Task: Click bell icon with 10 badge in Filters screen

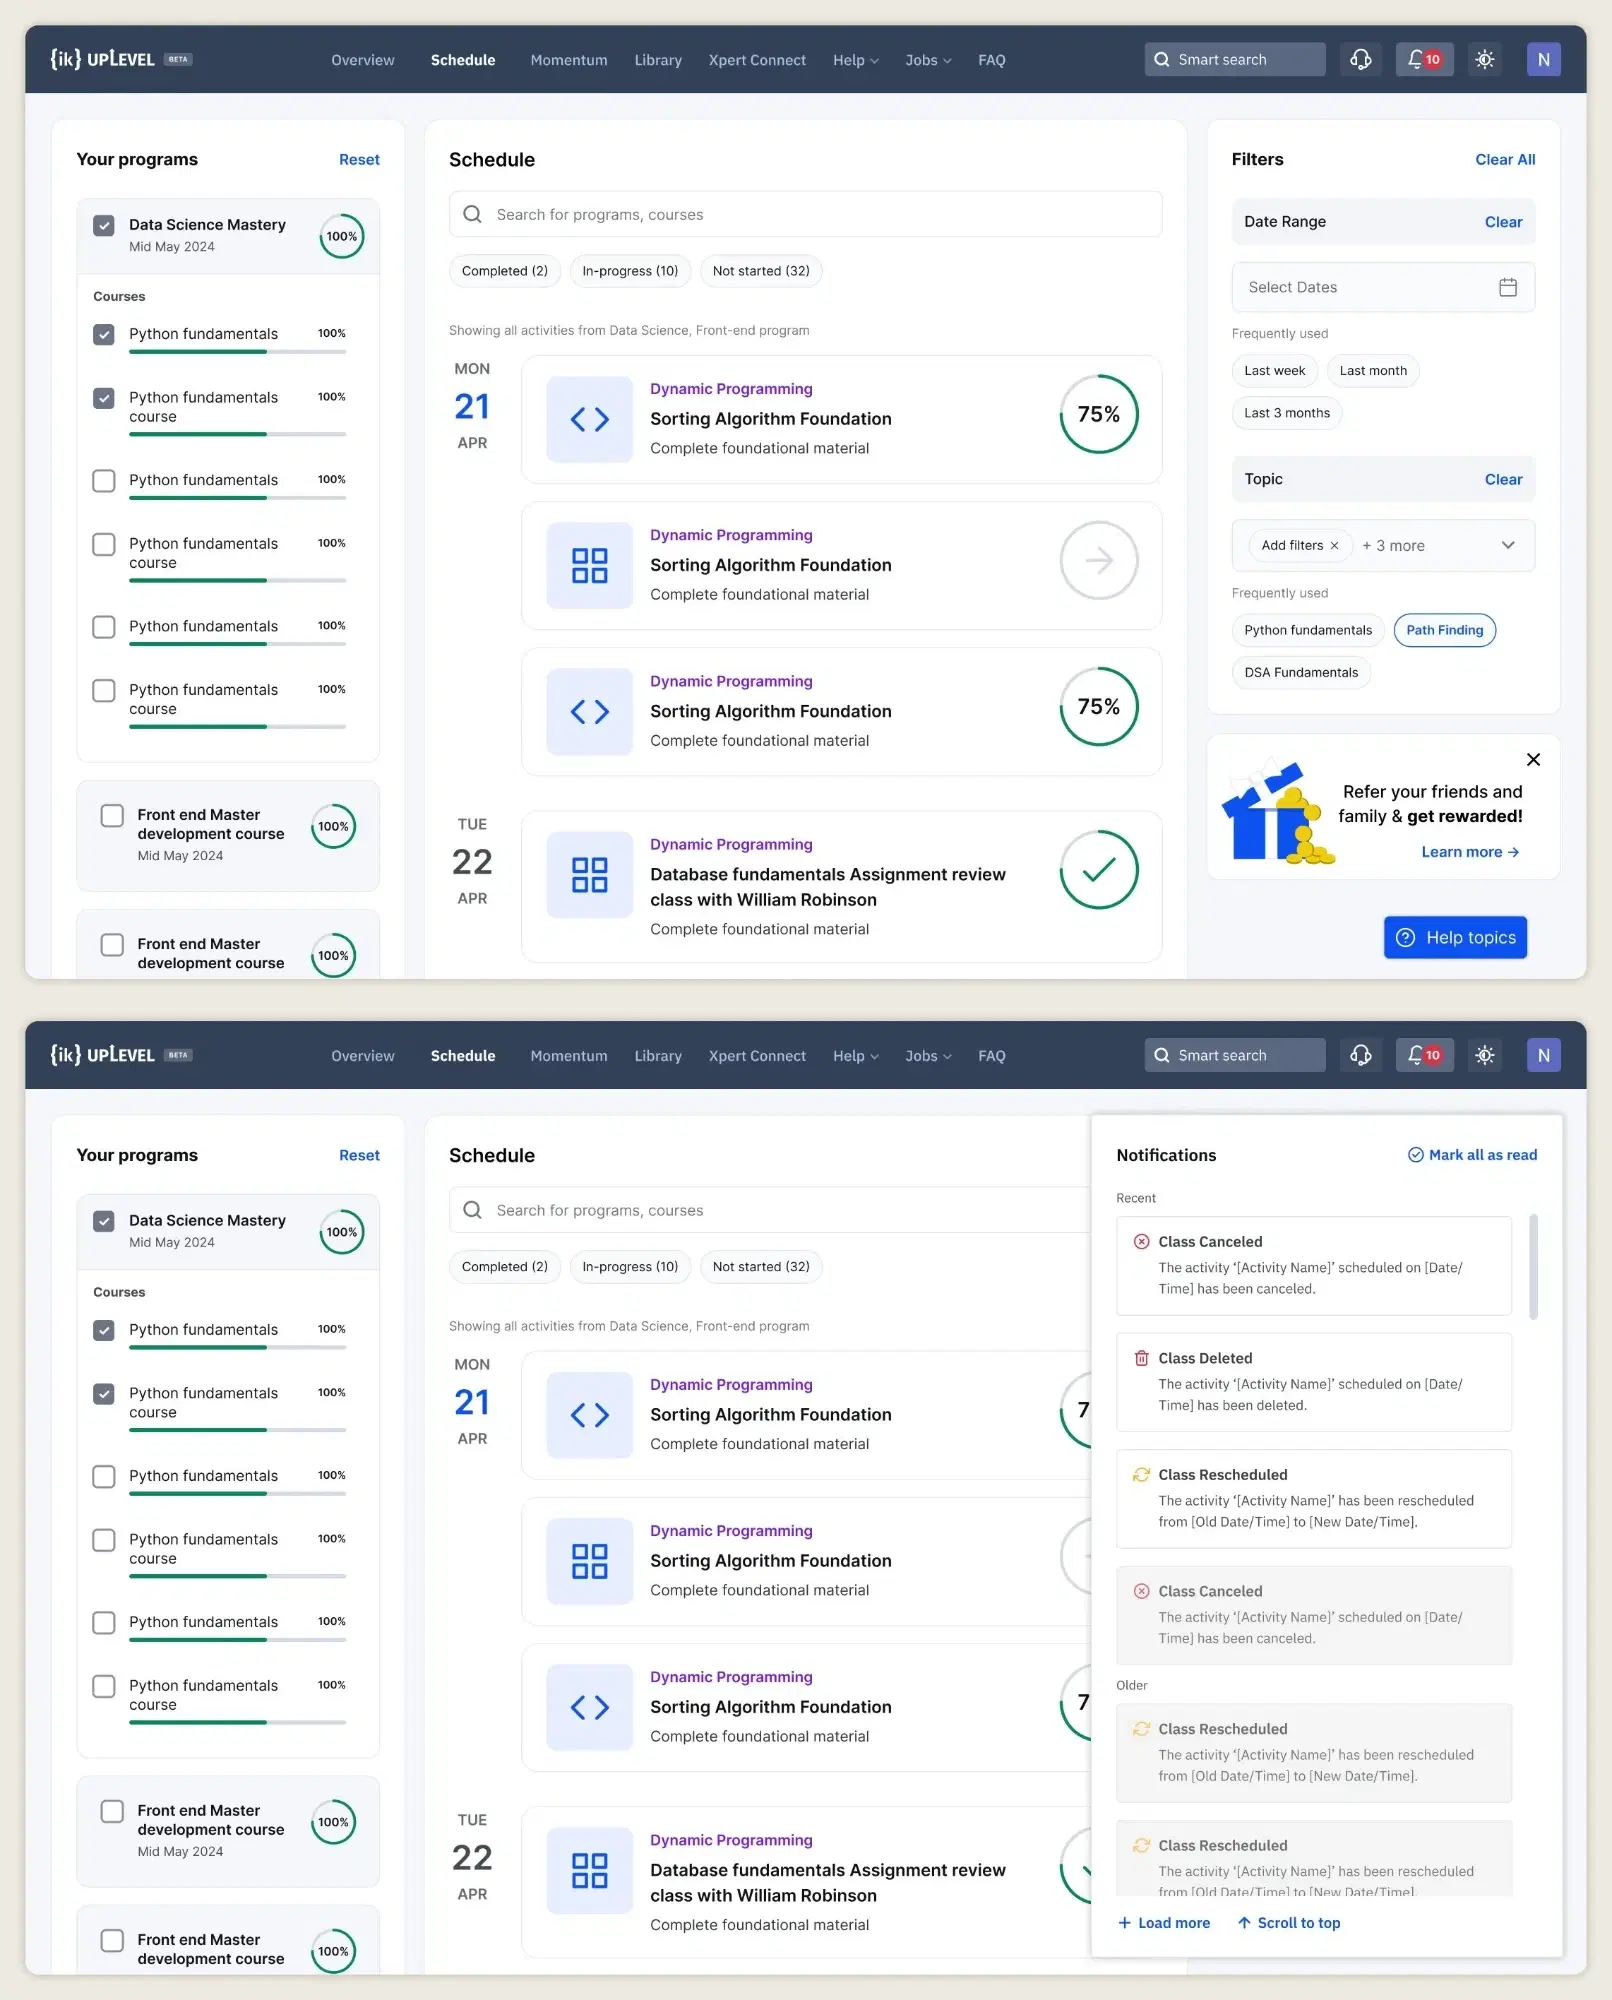Action: 1424,60
